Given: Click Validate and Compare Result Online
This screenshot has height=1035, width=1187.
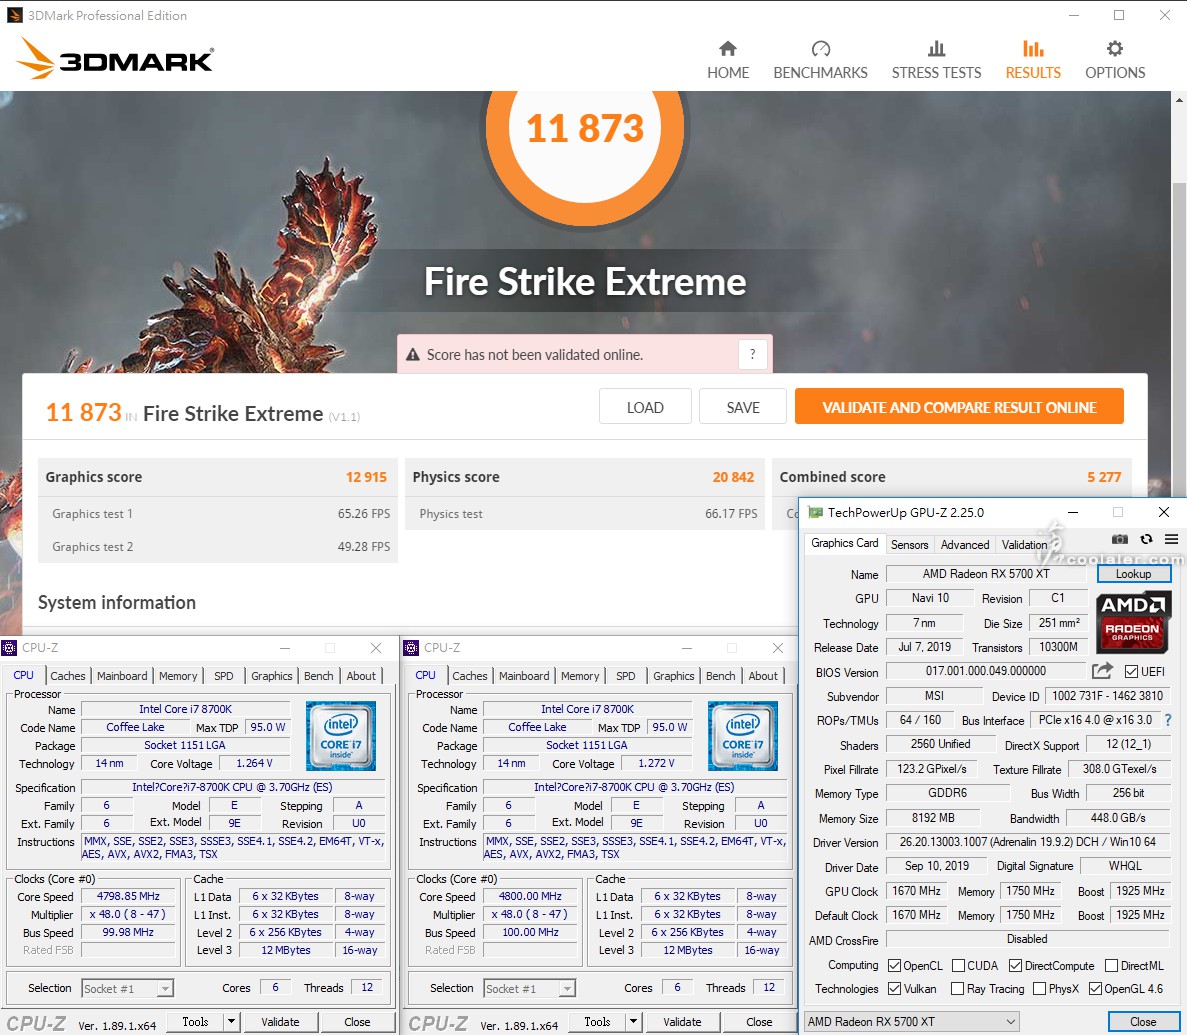Looking at the screenshot, I should 959,407.
